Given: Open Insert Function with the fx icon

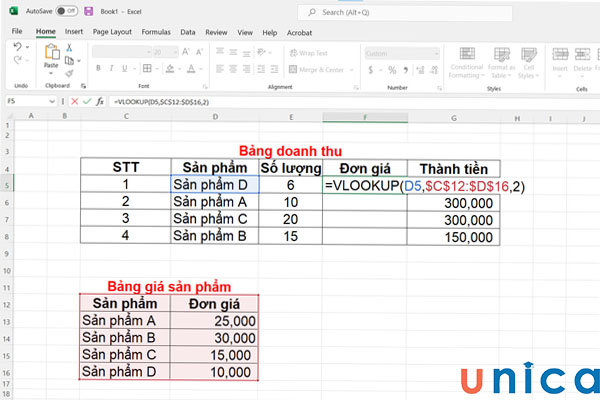Looking at the screenshot, I should click(98, 102).
